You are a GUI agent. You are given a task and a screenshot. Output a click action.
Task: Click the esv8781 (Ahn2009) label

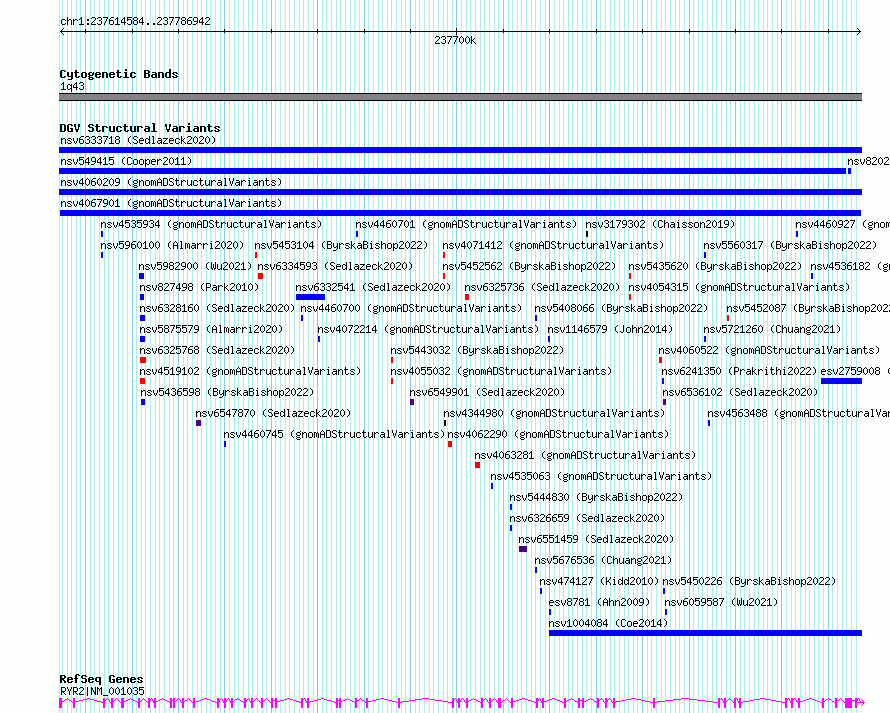pos(599,602)
